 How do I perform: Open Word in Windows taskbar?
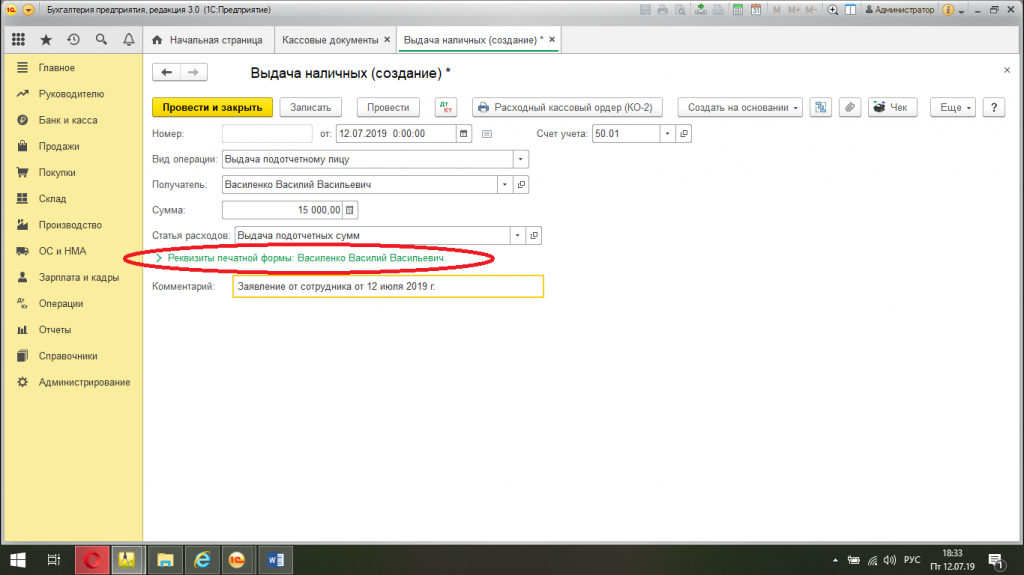(x=276, y=560)
